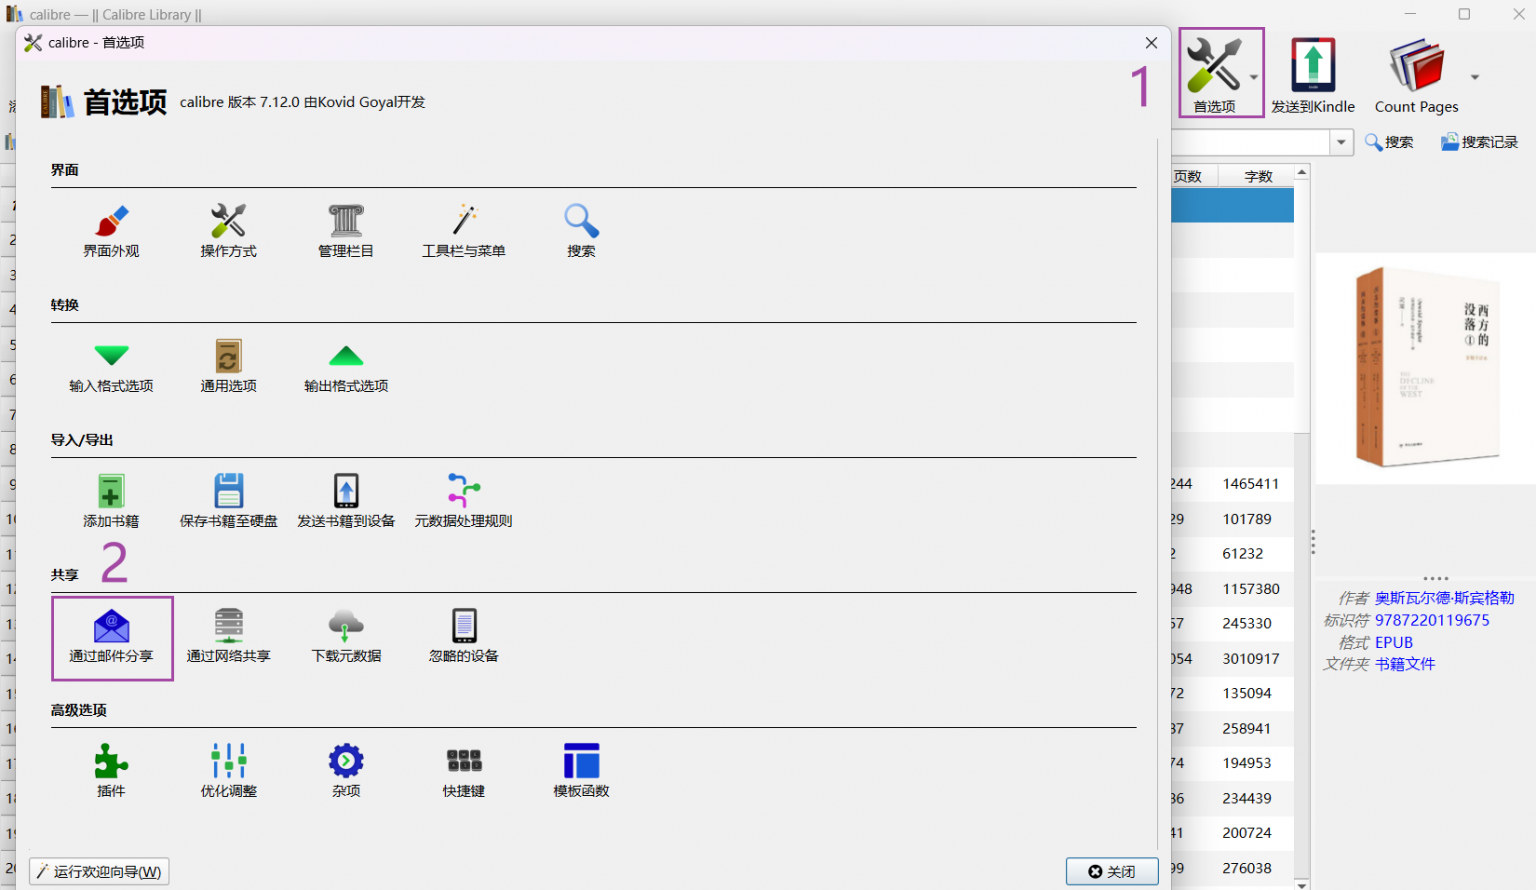Viewport: 1536px width, 890px height.
Task: Open 元数据处理规则 settings
Action: [x=463, y=501]
